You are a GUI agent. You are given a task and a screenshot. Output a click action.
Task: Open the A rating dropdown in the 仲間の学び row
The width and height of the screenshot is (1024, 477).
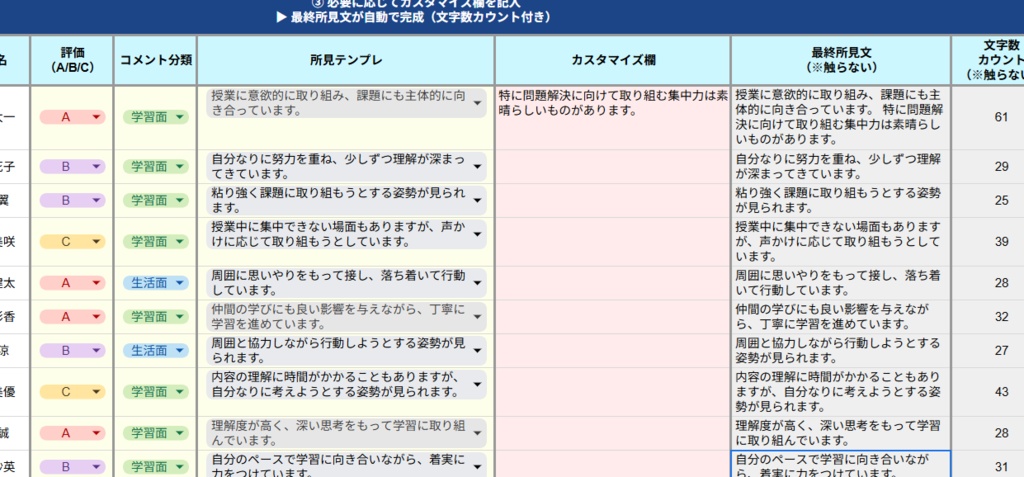[x=72, y=317]
